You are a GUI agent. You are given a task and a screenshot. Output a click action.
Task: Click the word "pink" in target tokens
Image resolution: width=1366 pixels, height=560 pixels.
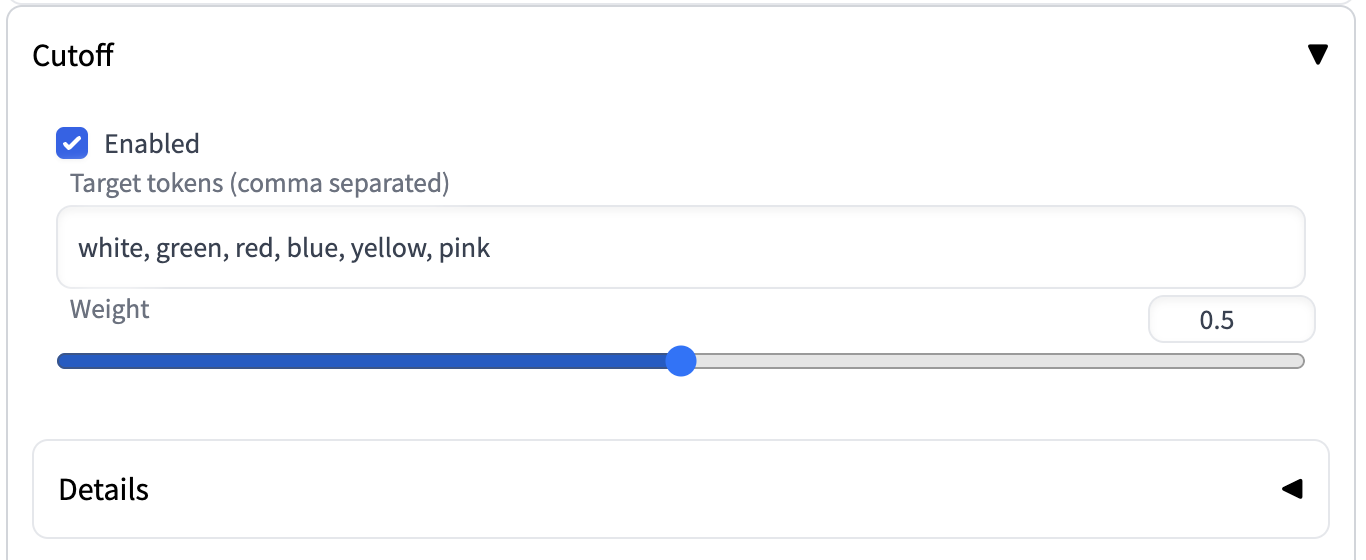point(464,247)
